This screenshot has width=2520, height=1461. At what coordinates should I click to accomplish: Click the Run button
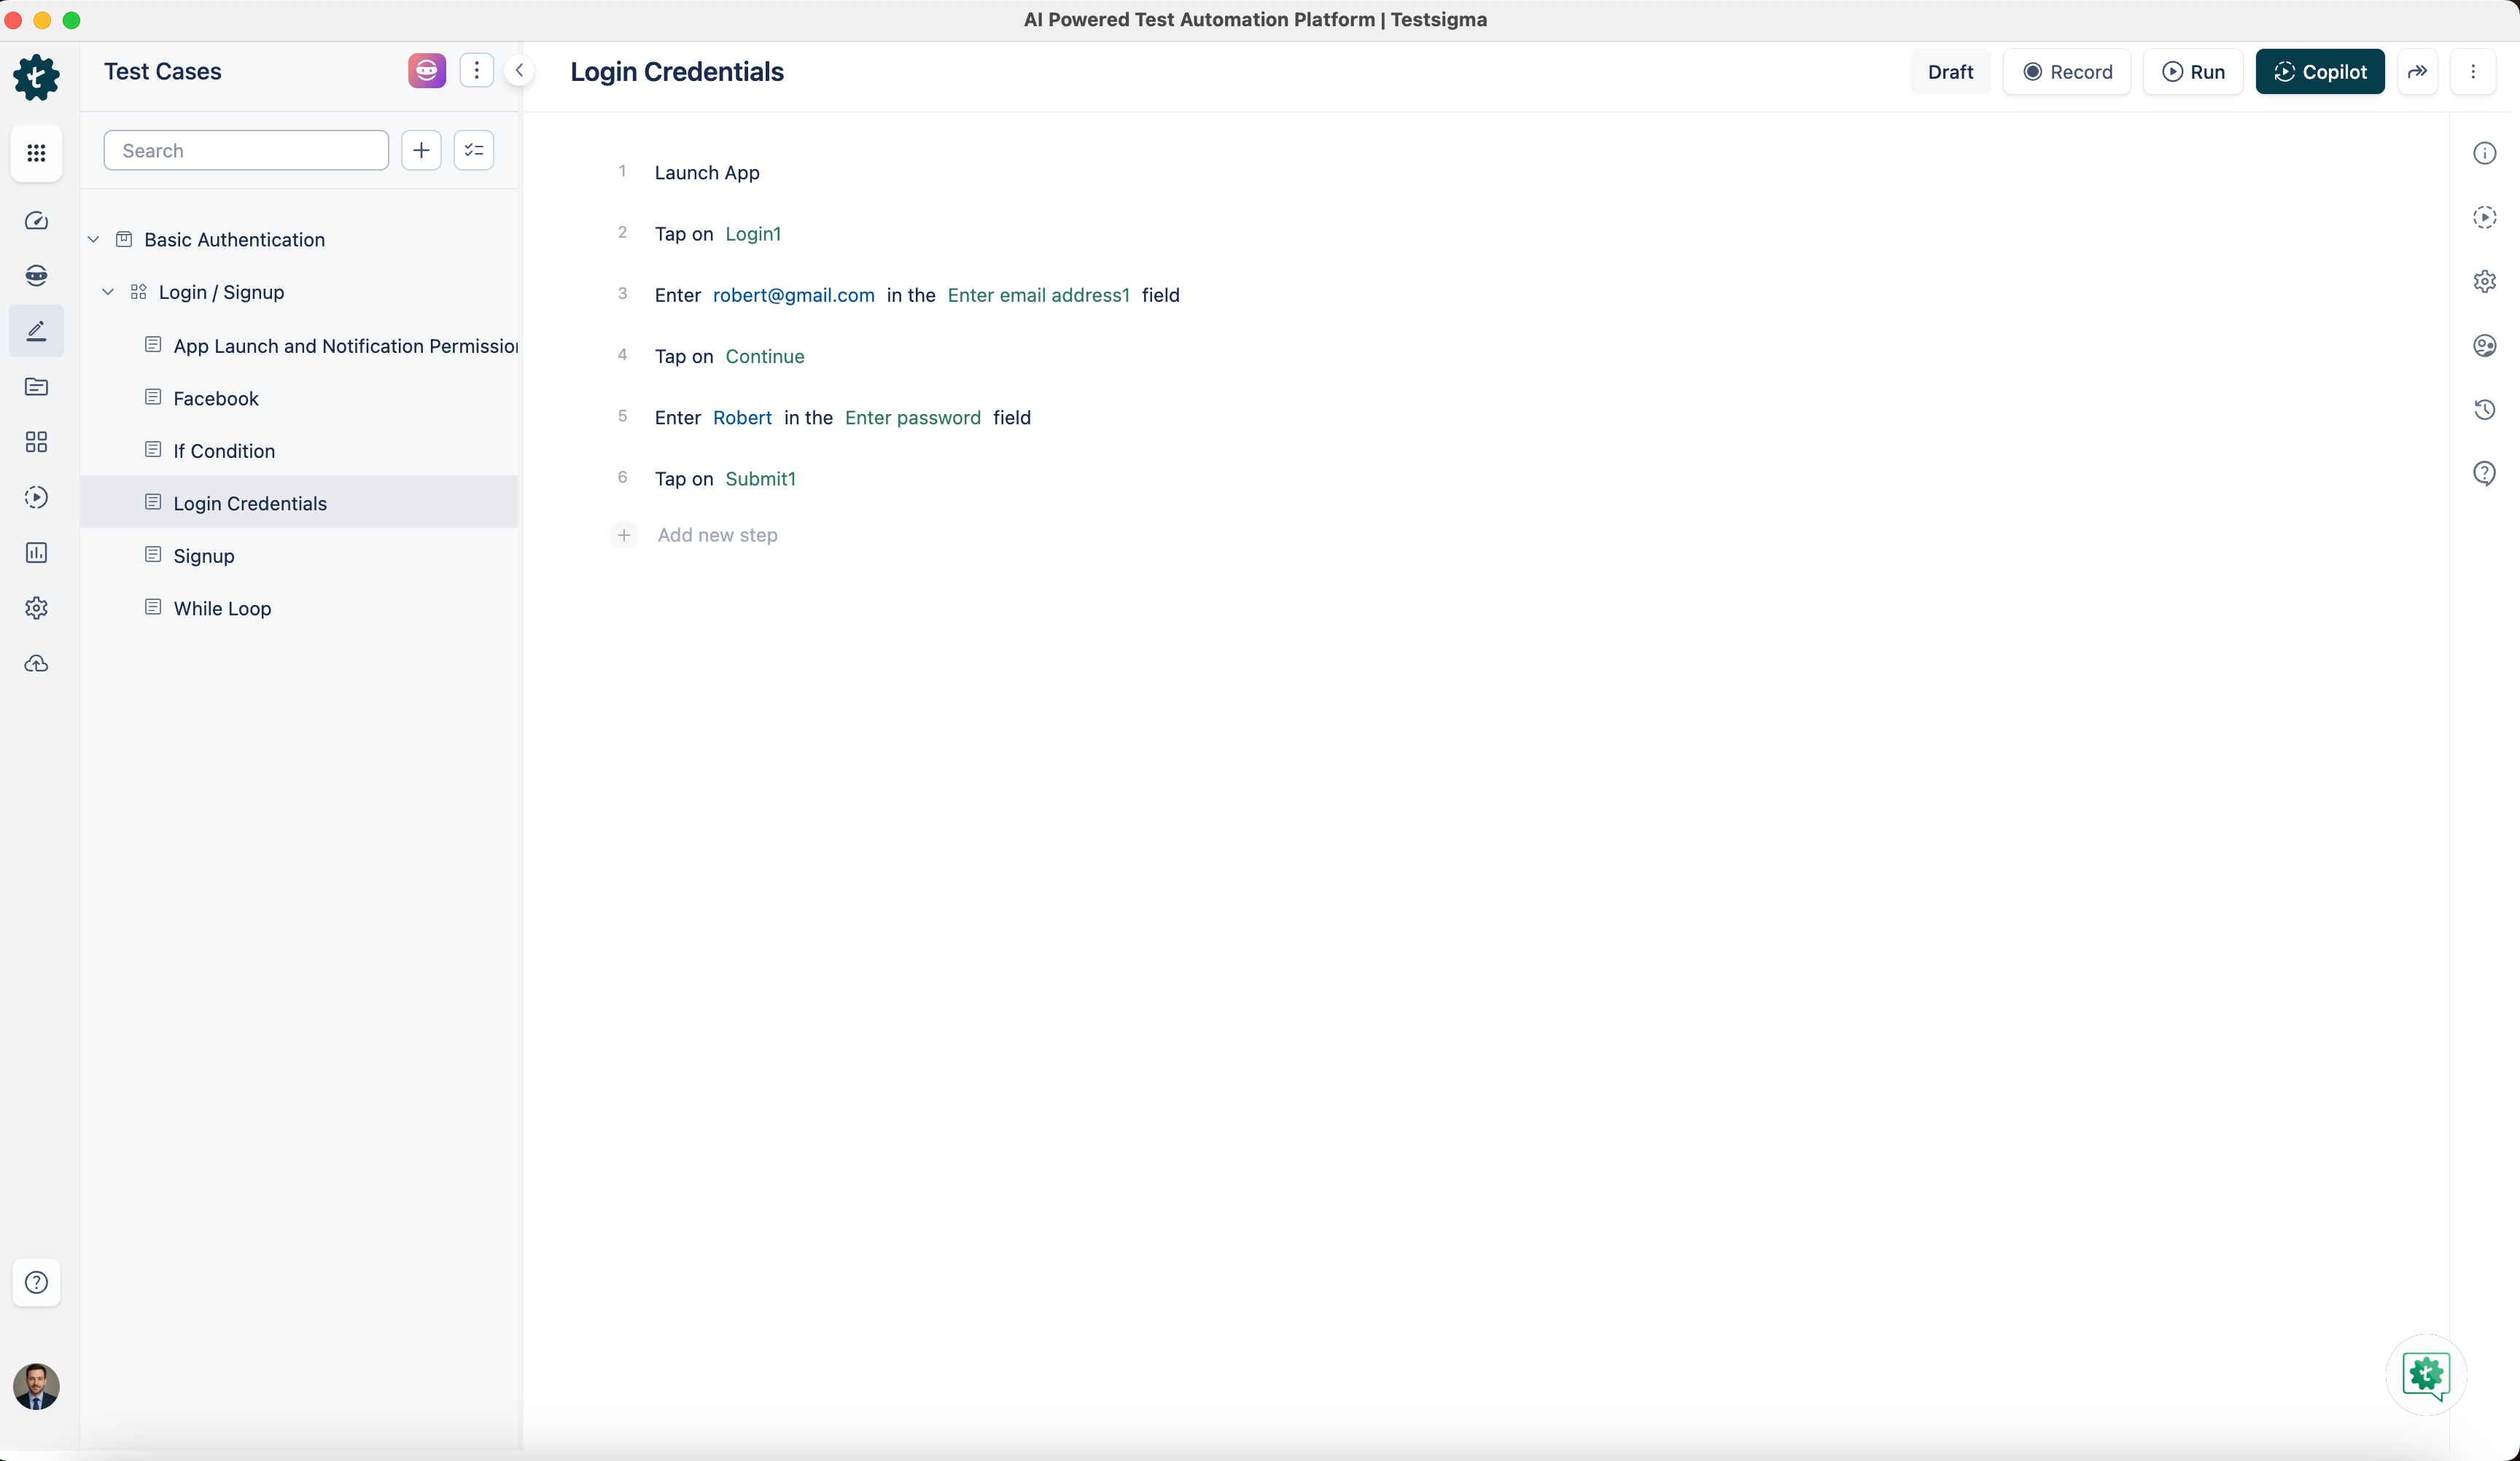[x=2193, y=72]
